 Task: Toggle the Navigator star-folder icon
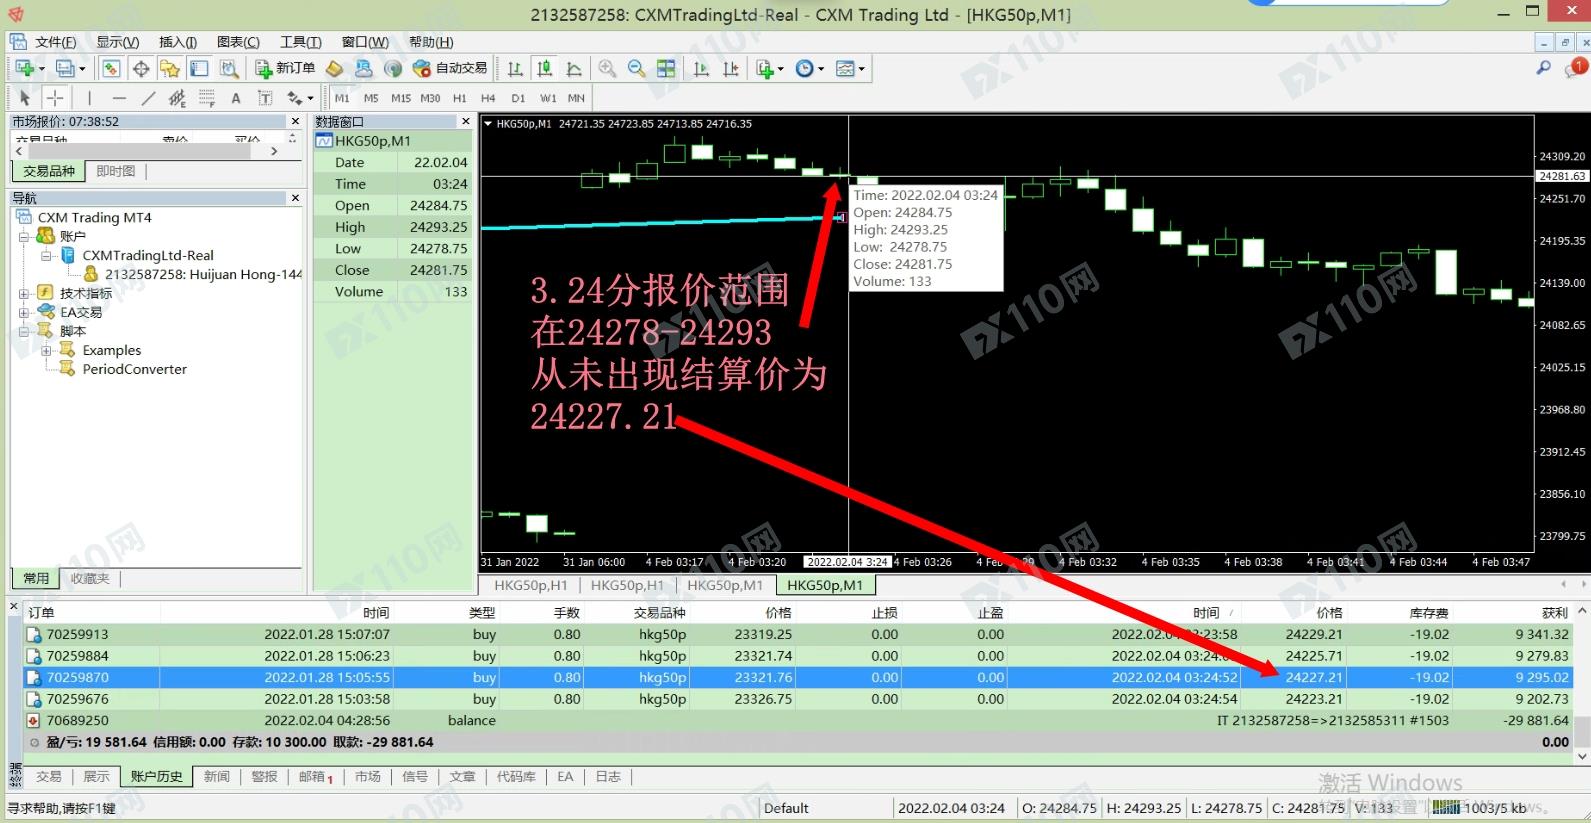point(170,68)
